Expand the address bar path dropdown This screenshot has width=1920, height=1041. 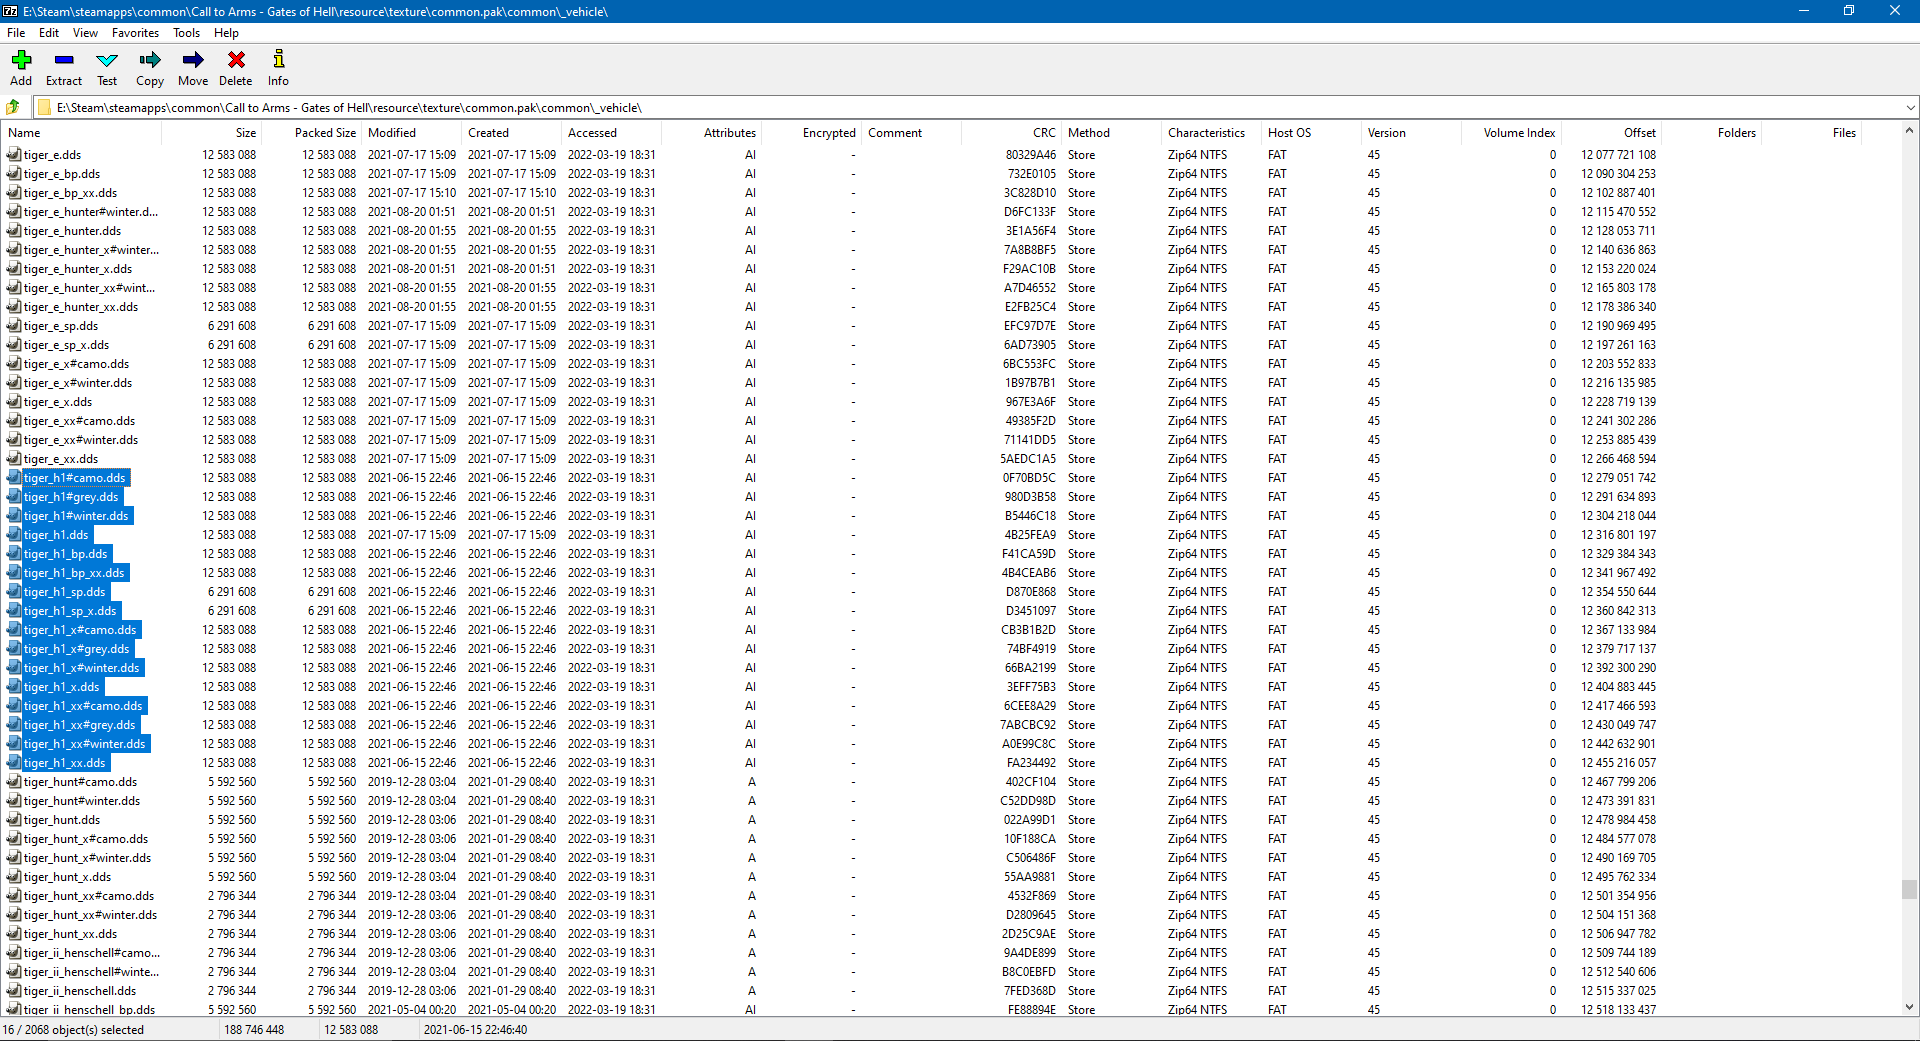pos(1910,107)
